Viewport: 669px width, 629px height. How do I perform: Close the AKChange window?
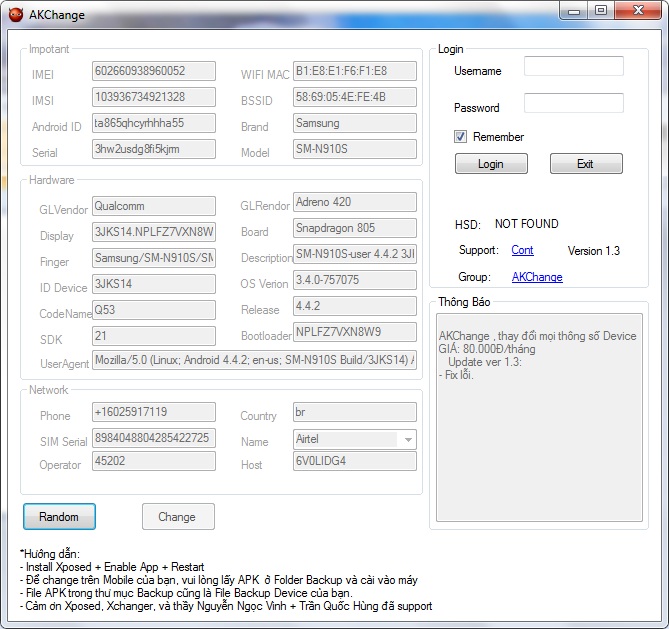click(638, 10)
